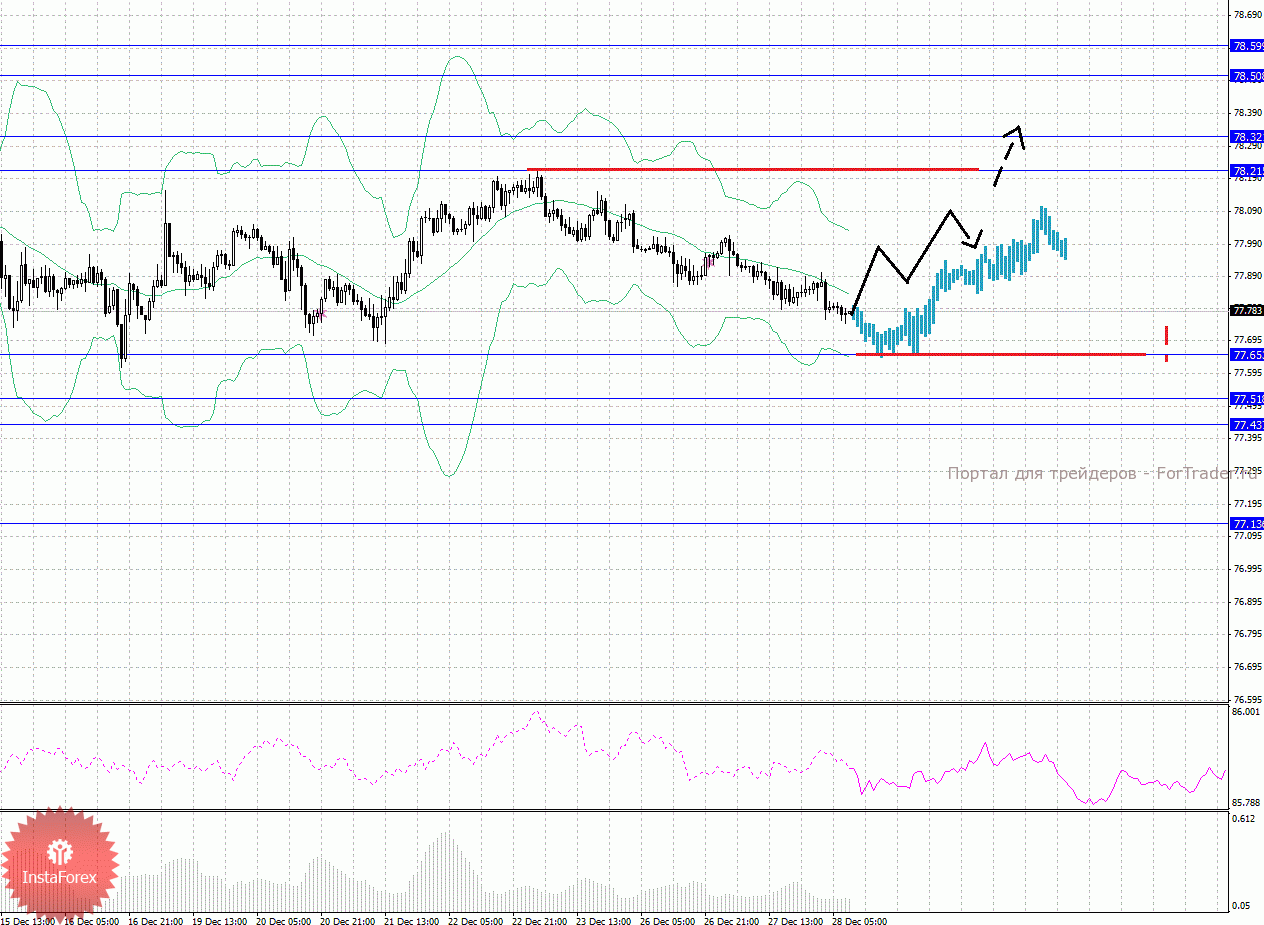
Task: Click the 28 Dec 05:00 time label
Action: [x=858, y=920]
